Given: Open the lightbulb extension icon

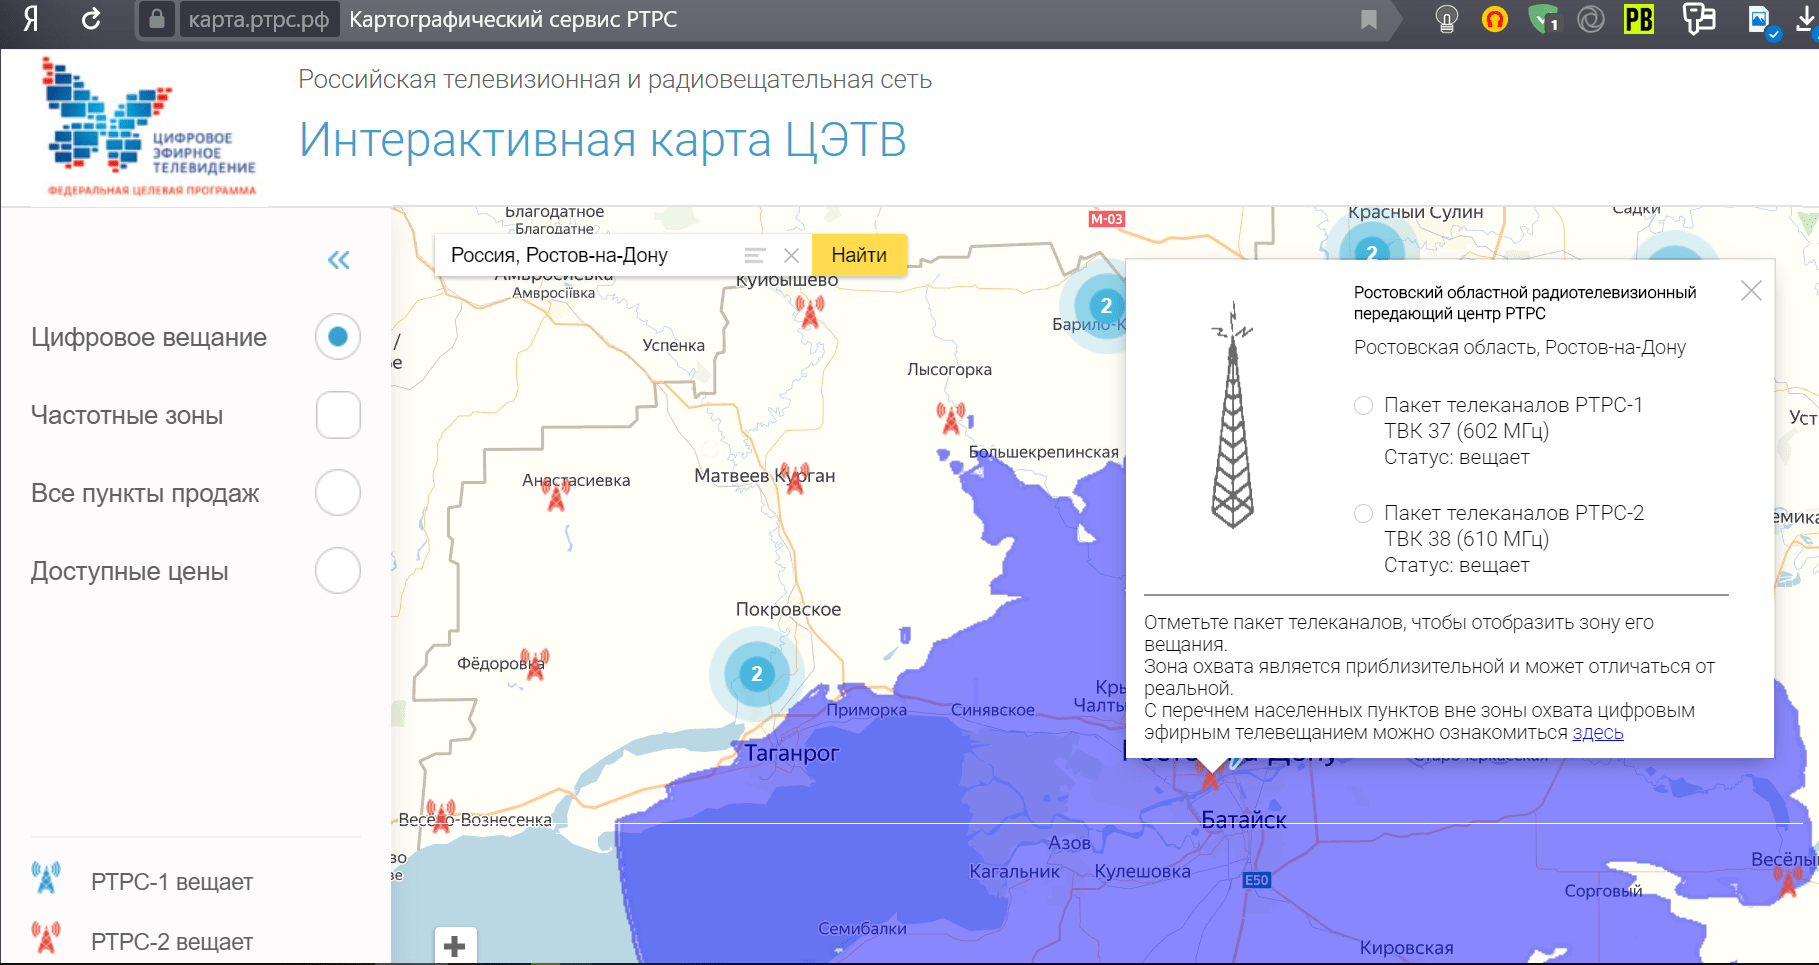Looking at the screenshot, I should [x=1446, y=19].
